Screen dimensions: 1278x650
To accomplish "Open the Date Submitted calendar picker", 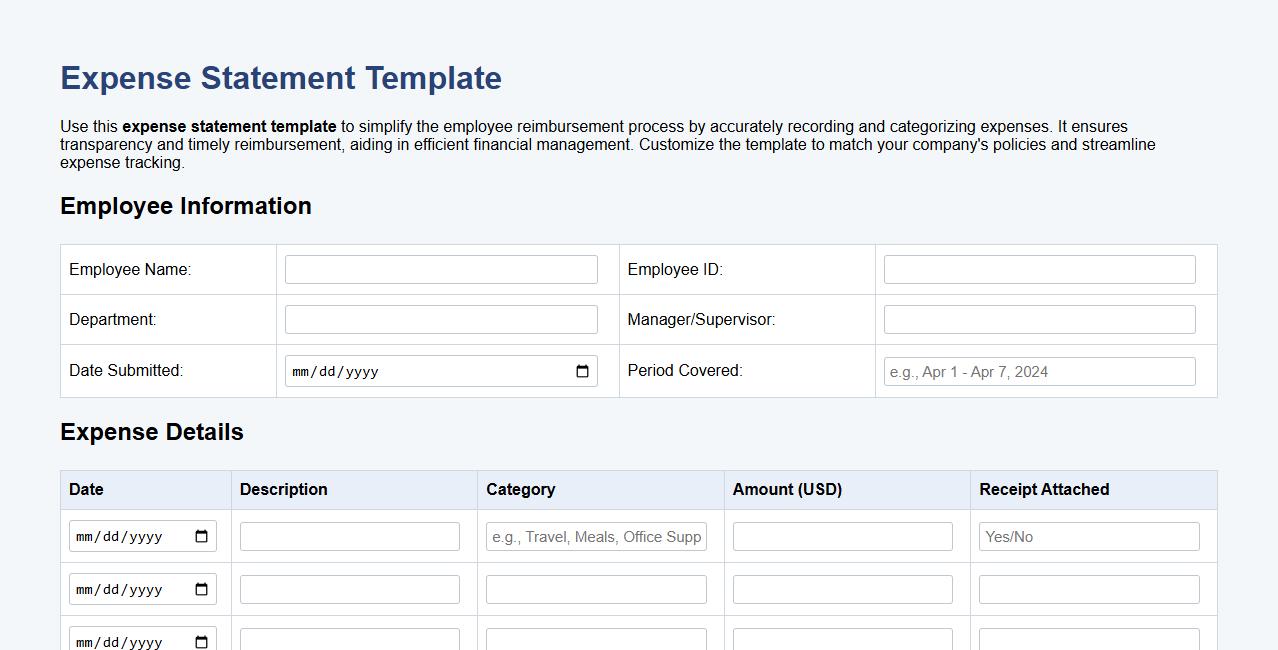I will point(581,370).
